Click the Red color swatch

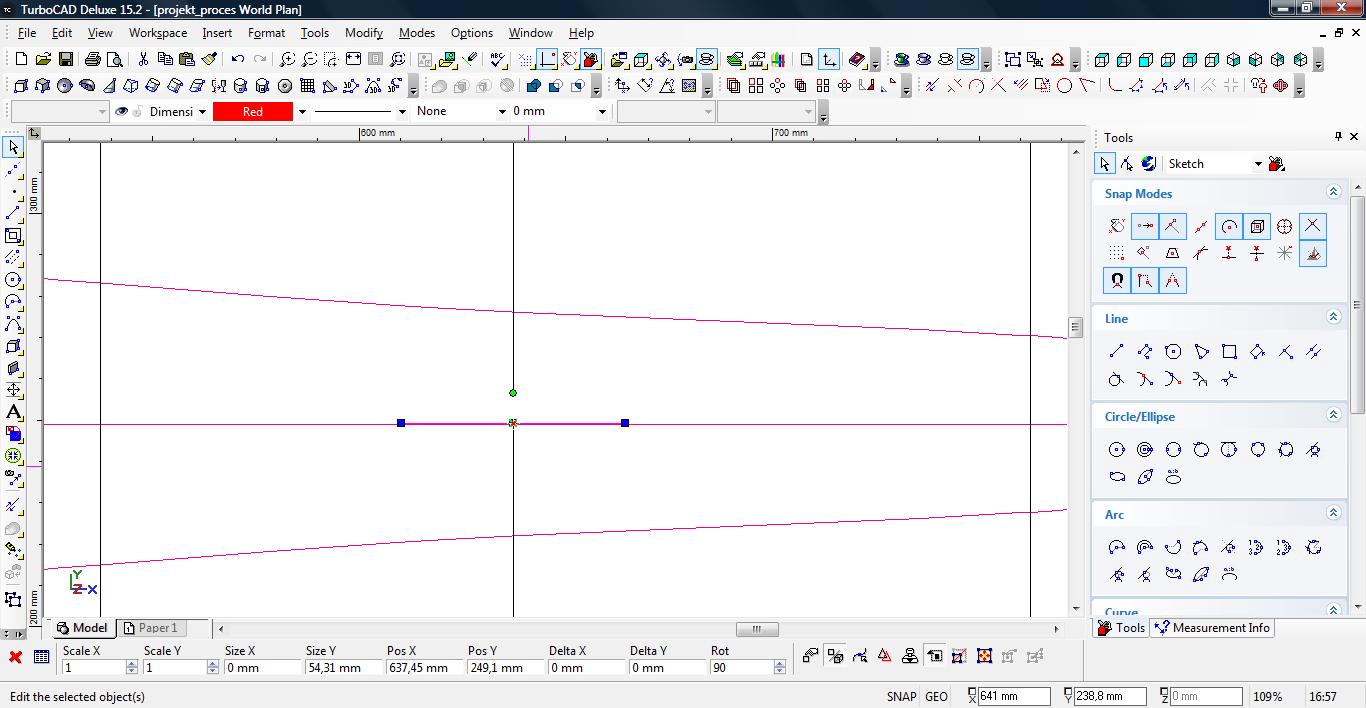click(253, 112)
